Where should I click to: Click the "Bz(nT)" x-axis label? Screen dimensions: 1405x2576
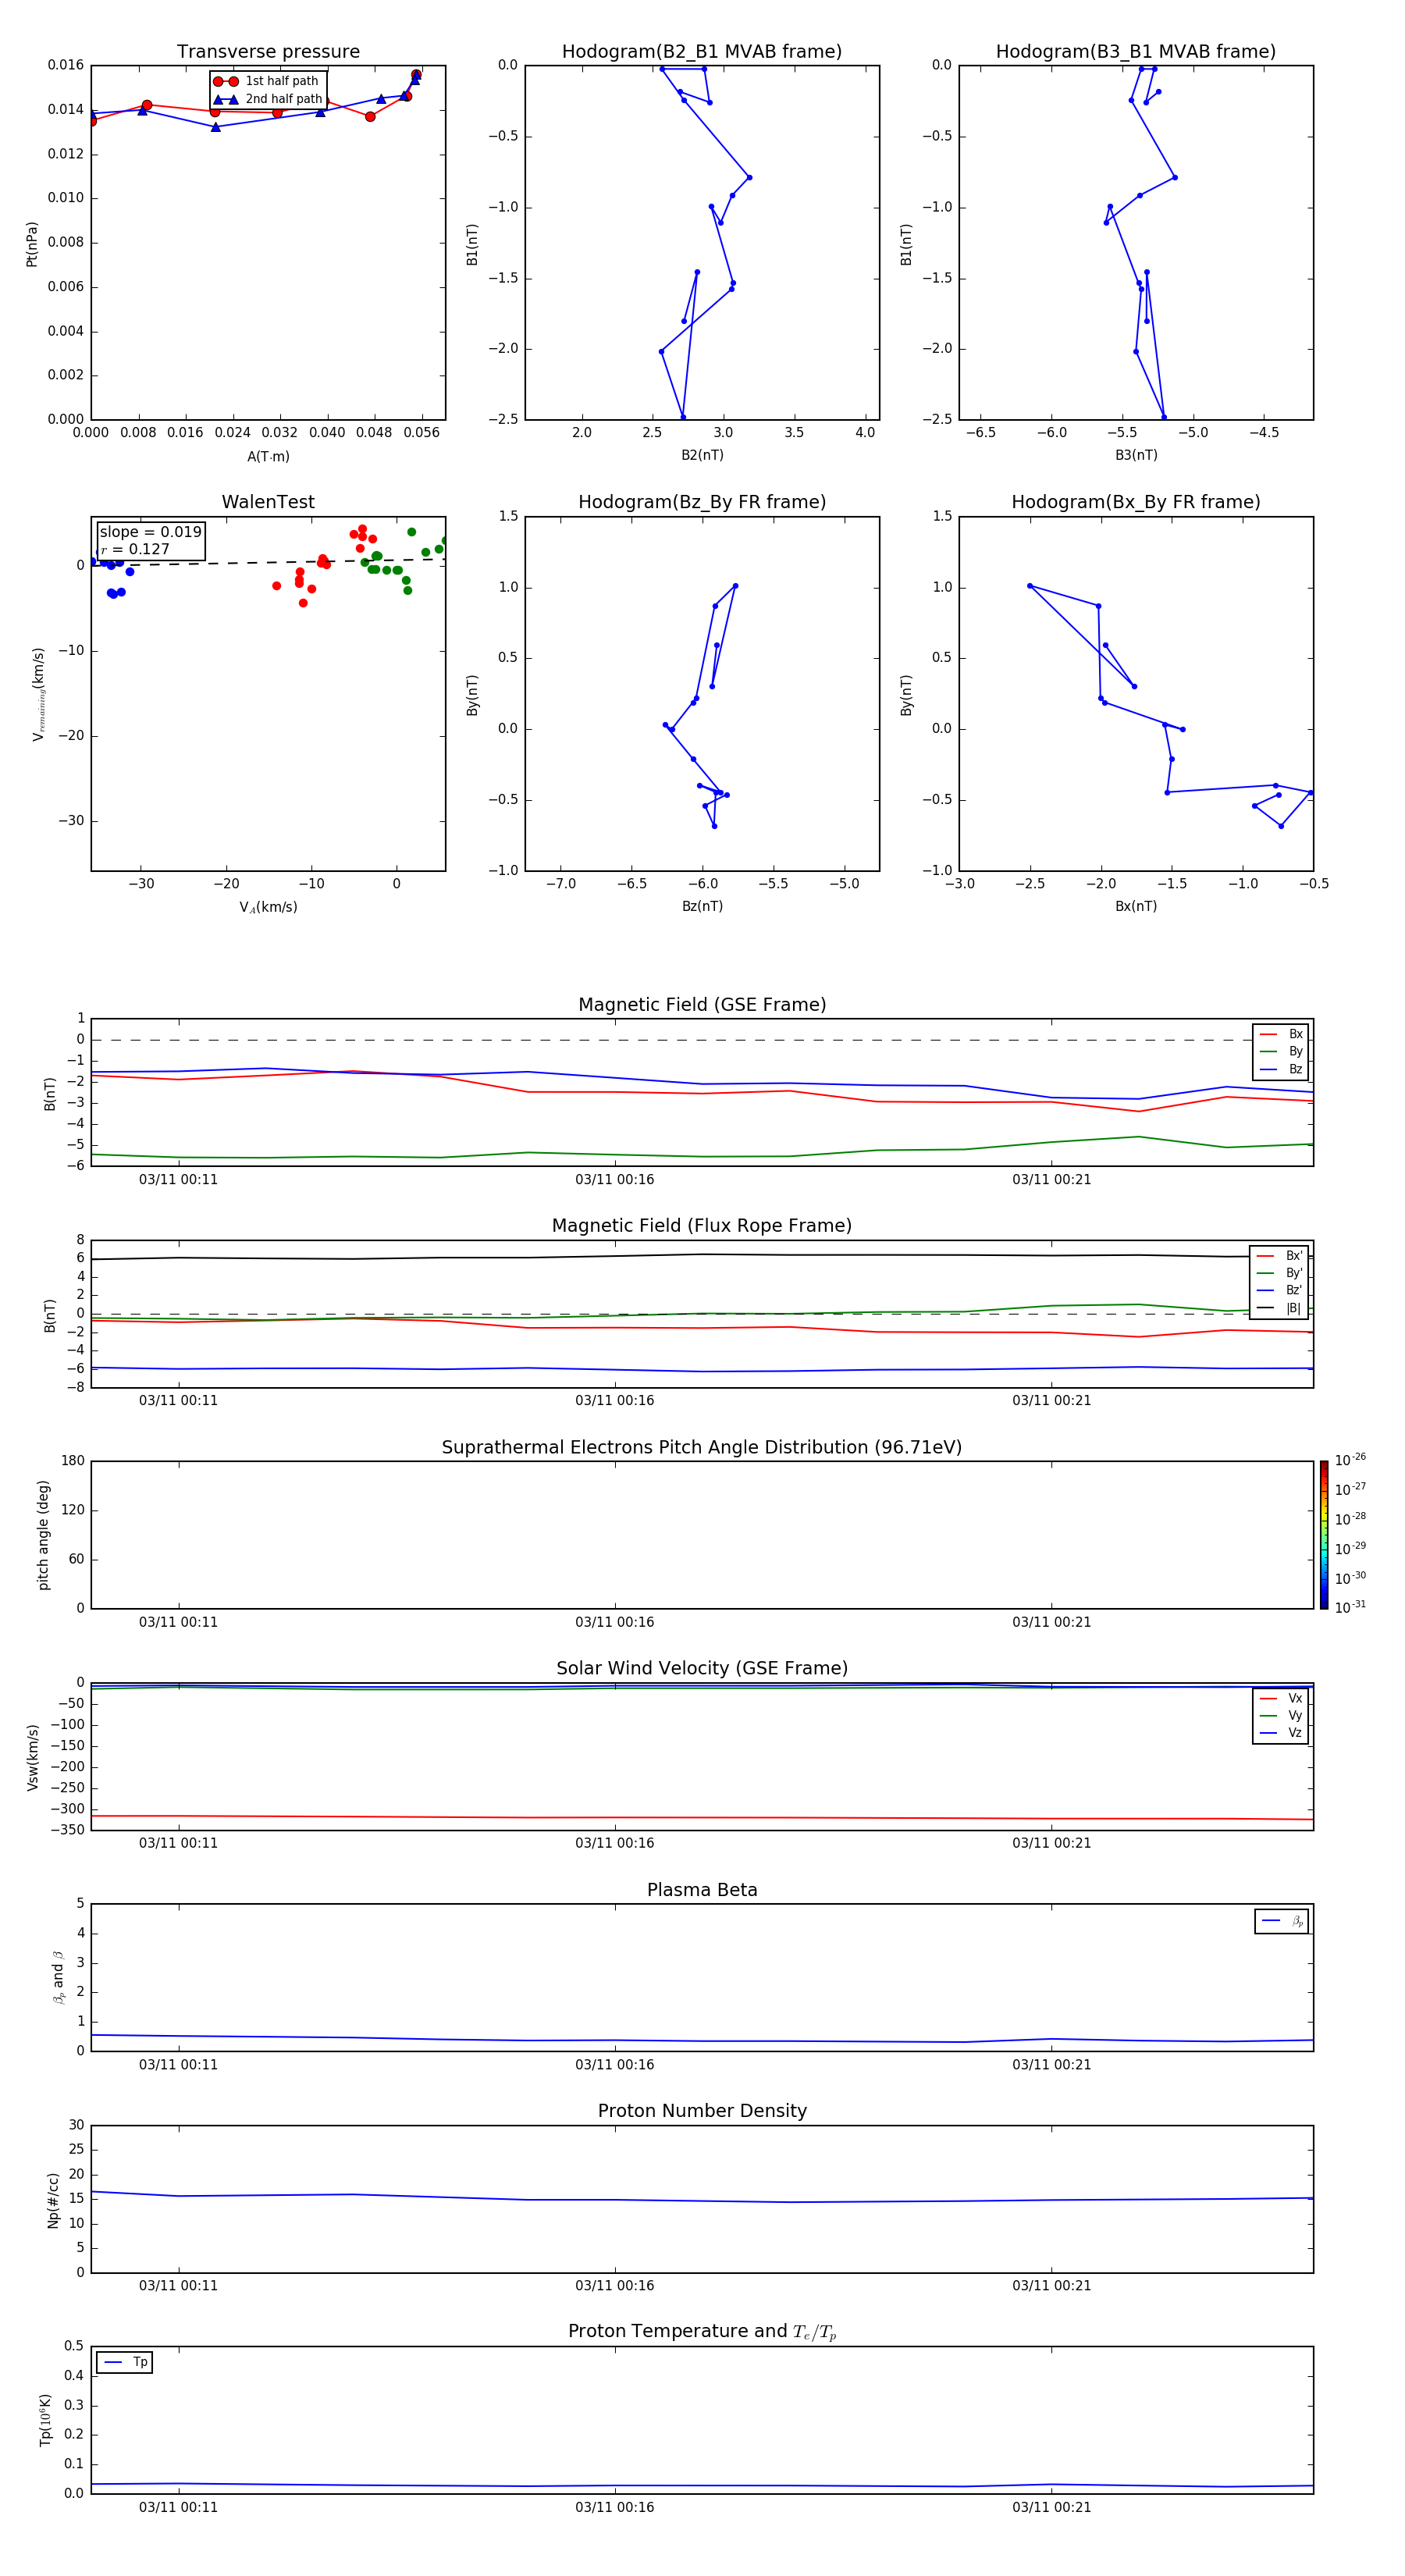click(702, 906)
